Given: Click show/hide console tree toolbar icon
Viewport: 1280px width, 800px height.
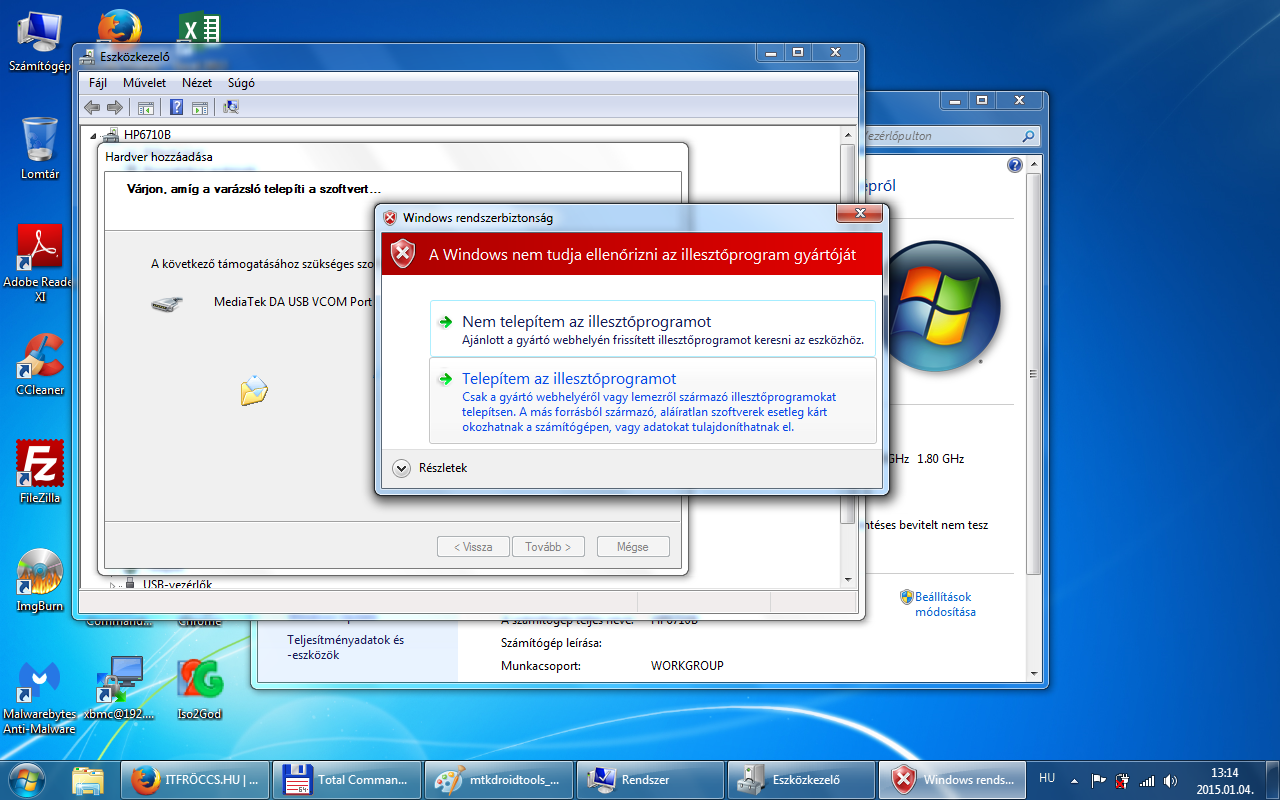Looking at the screenshot, I should [146, 108].
